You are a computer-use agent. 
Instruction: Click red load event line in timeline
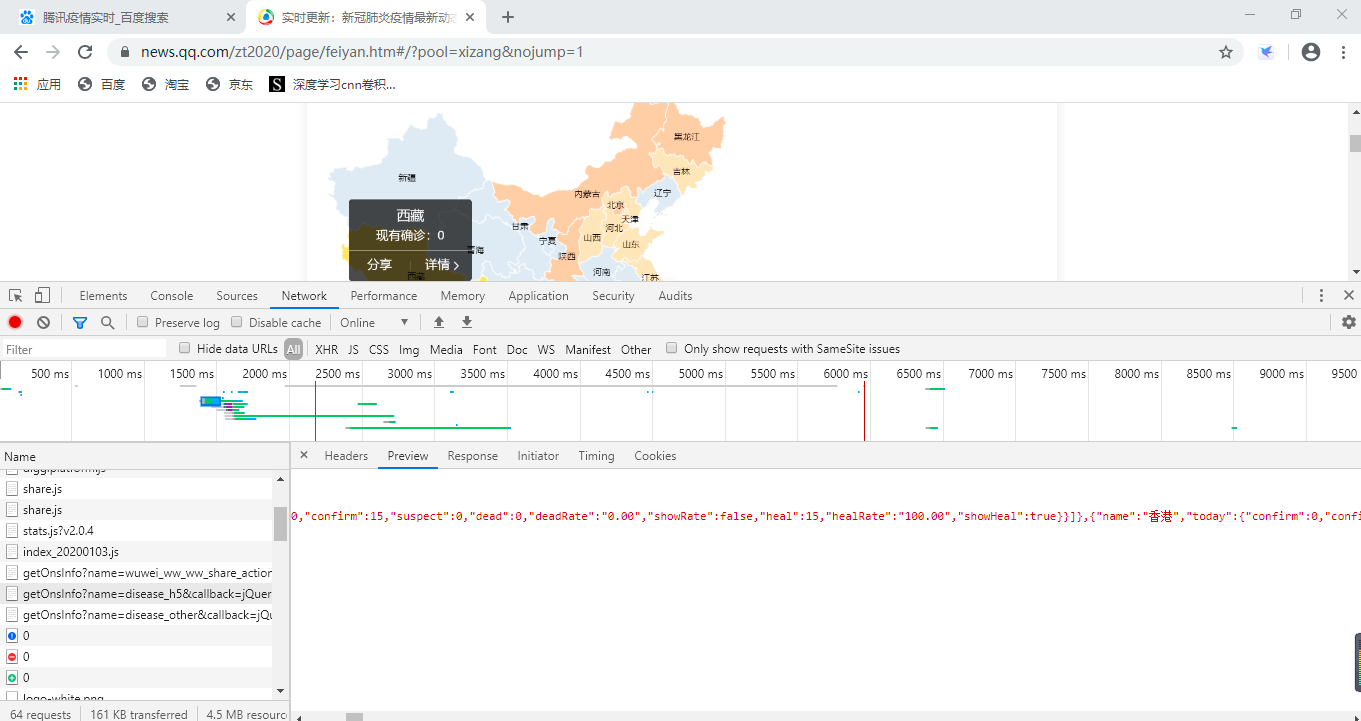click(864, 410)
